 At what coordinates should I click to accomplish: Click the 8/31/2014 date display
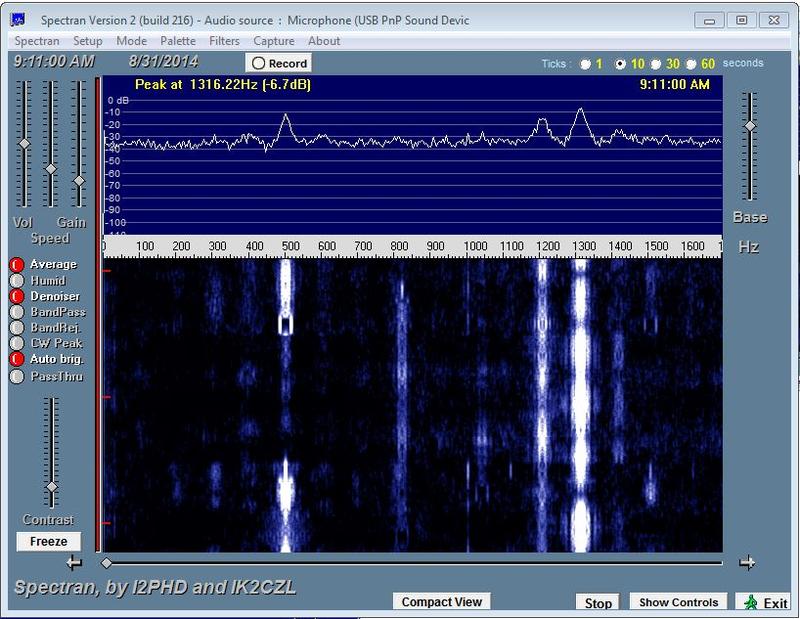coord(163,62)
